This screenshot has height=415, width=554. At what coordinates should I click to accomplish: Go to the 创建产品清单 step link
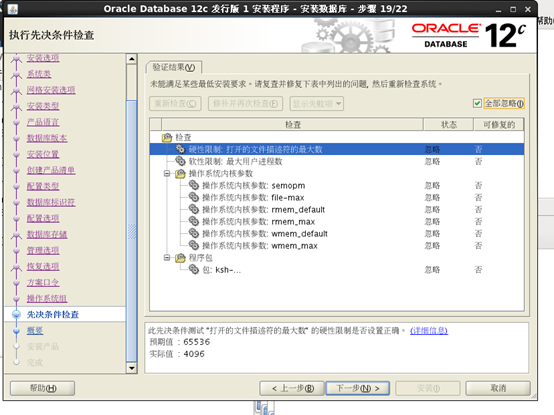pyautogui.click(x=51, y=170)
